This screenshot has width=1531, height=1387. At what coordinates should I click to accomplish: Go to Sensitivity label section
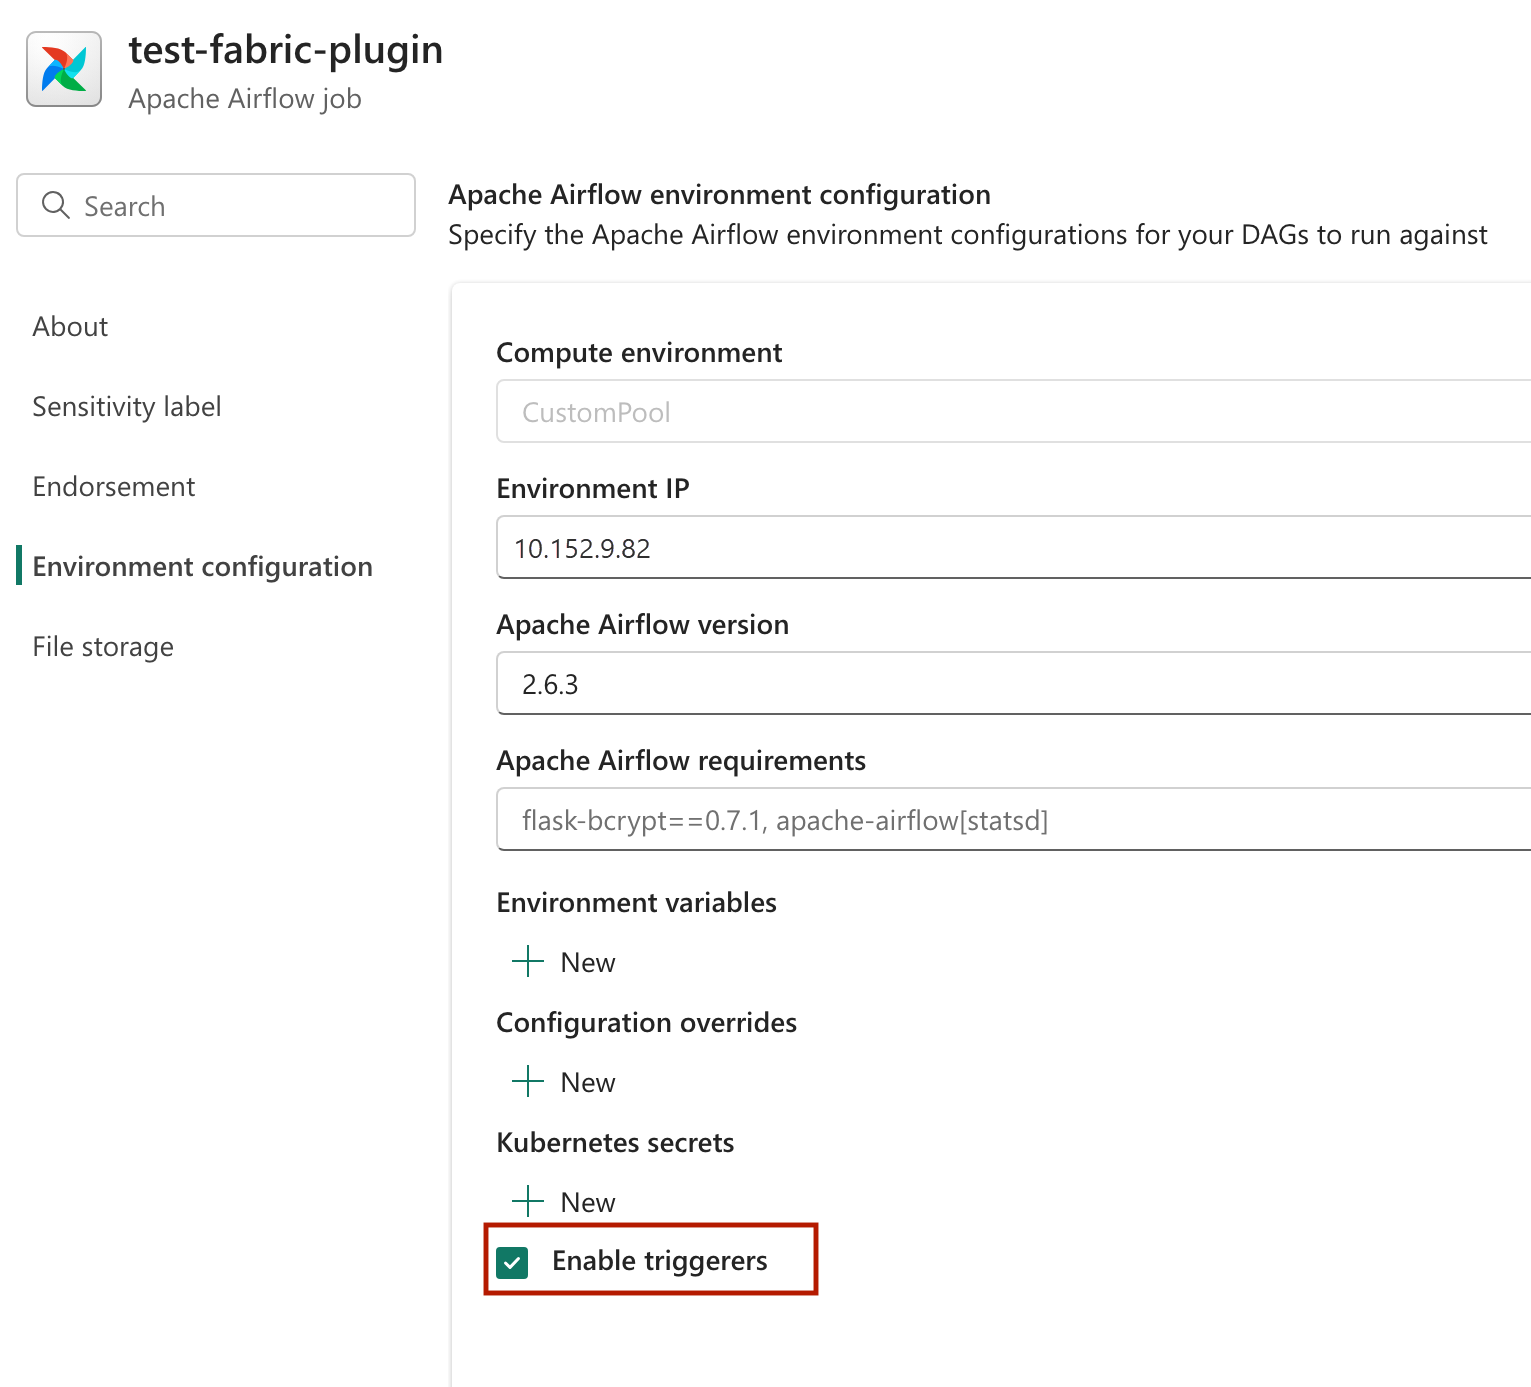point(127,407)
